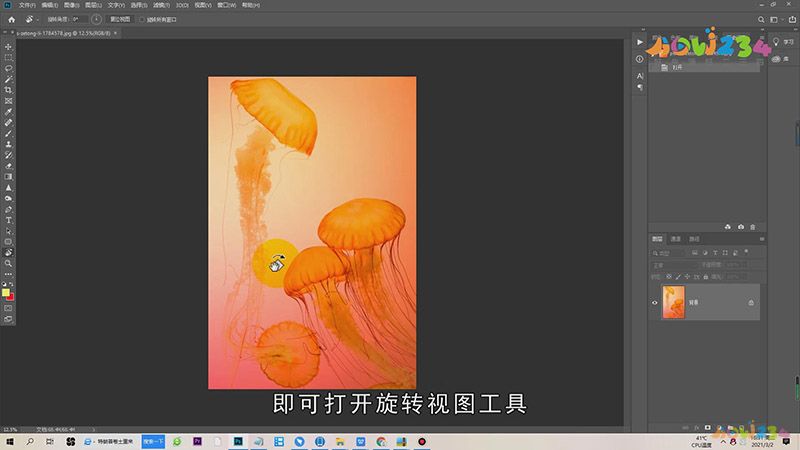The height and width of the screenshot is (450, 800).
Task: Filter layers by adjustment layer icon
Action: 705,253
